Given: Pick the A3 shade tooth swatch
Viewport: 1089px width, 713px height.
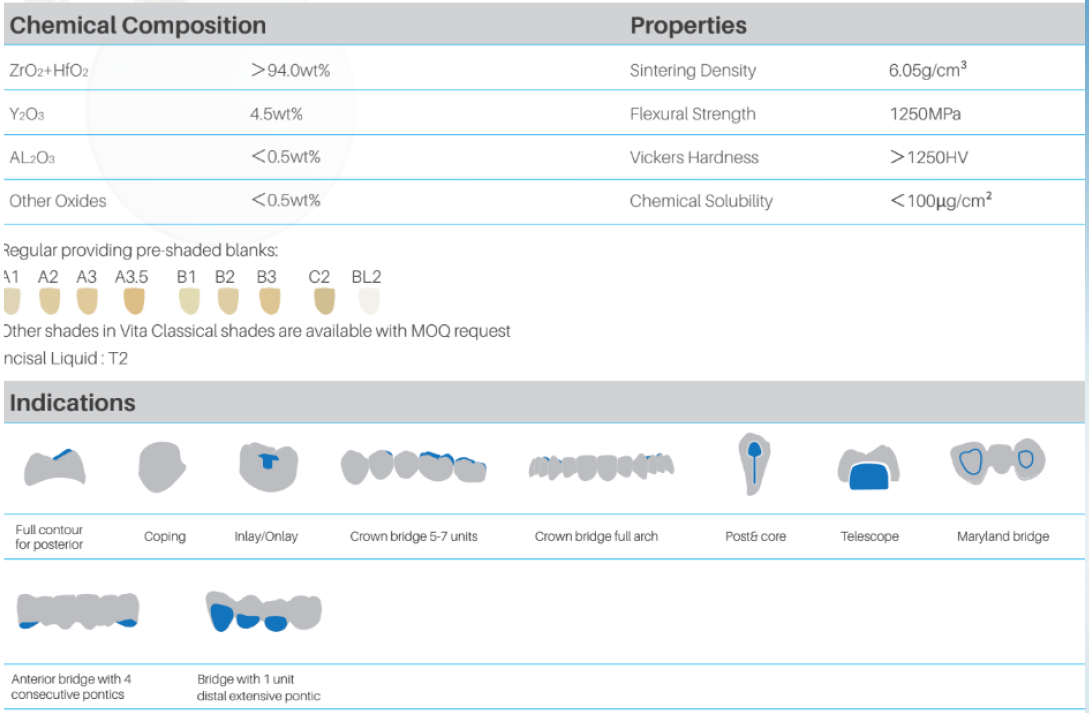Looking at the screenshot, I should pos(87,301).
